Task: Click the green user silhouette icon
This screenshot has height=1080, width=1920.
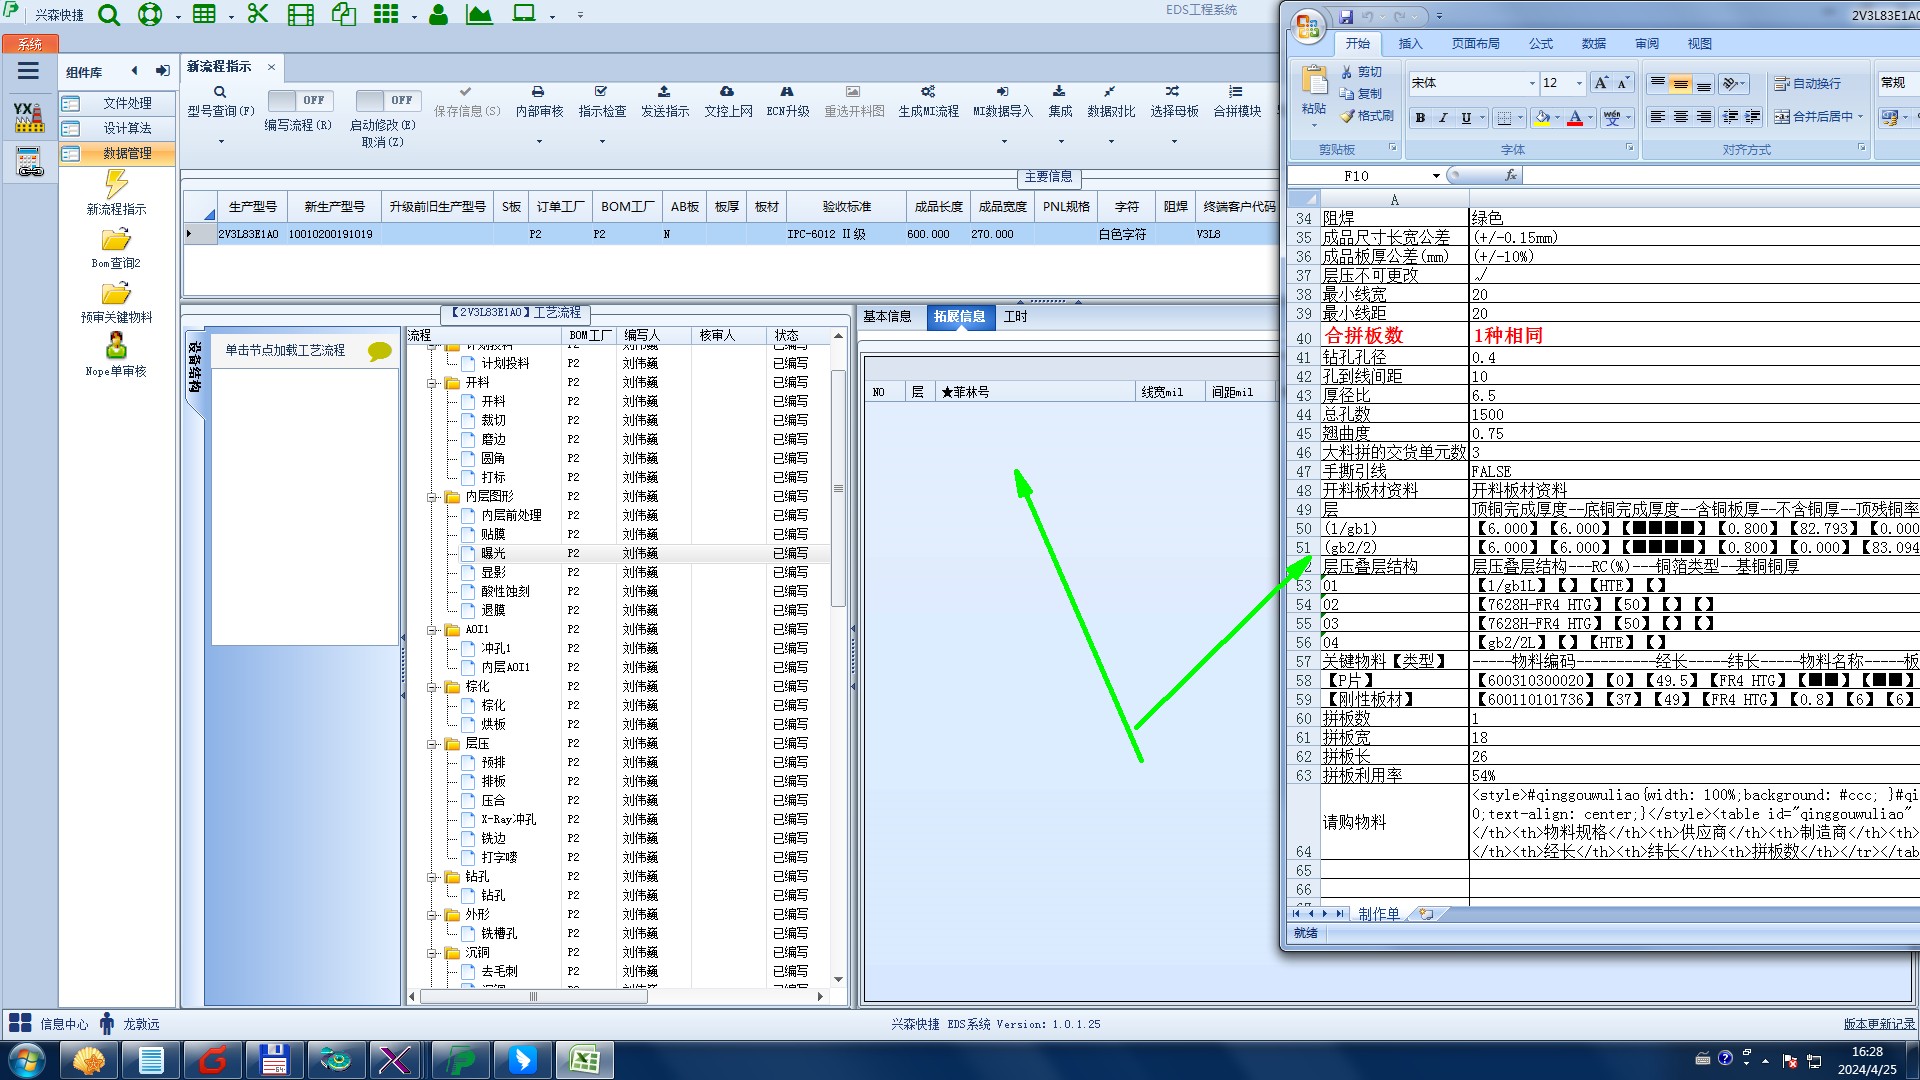Action: [x=438, y=14]
